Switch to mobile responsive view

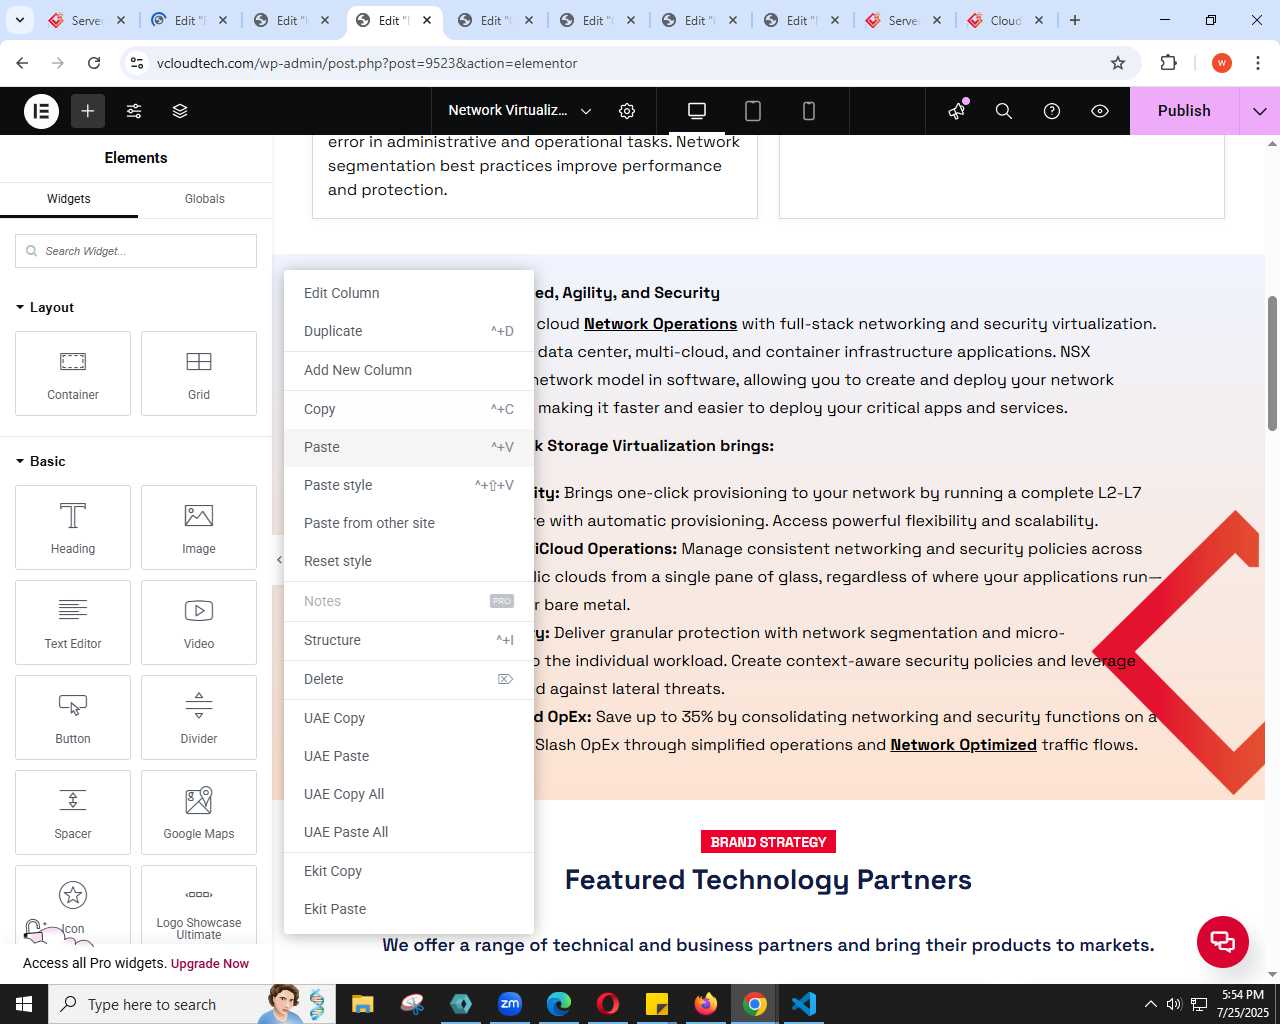(809, 111)
